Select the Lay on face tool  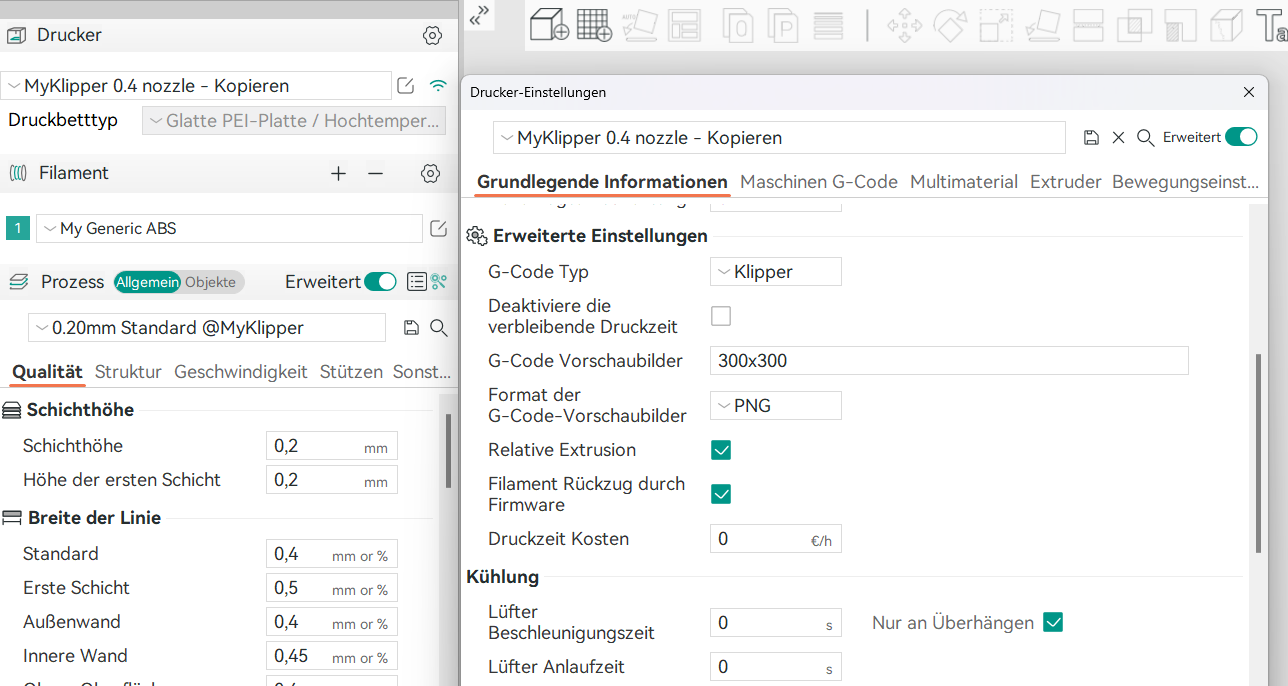point(1043,24)
